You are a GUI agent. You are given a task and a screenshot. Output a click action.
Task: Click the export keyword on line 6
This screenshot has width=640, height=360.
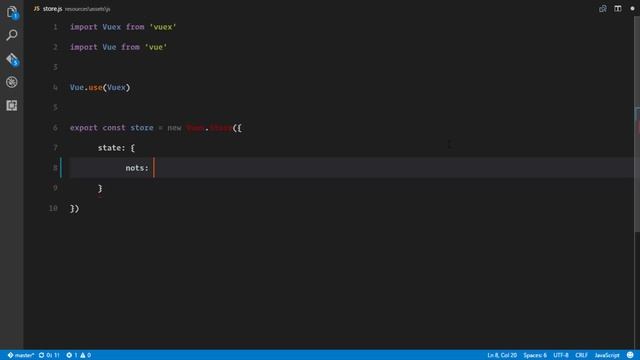(84, 128)
